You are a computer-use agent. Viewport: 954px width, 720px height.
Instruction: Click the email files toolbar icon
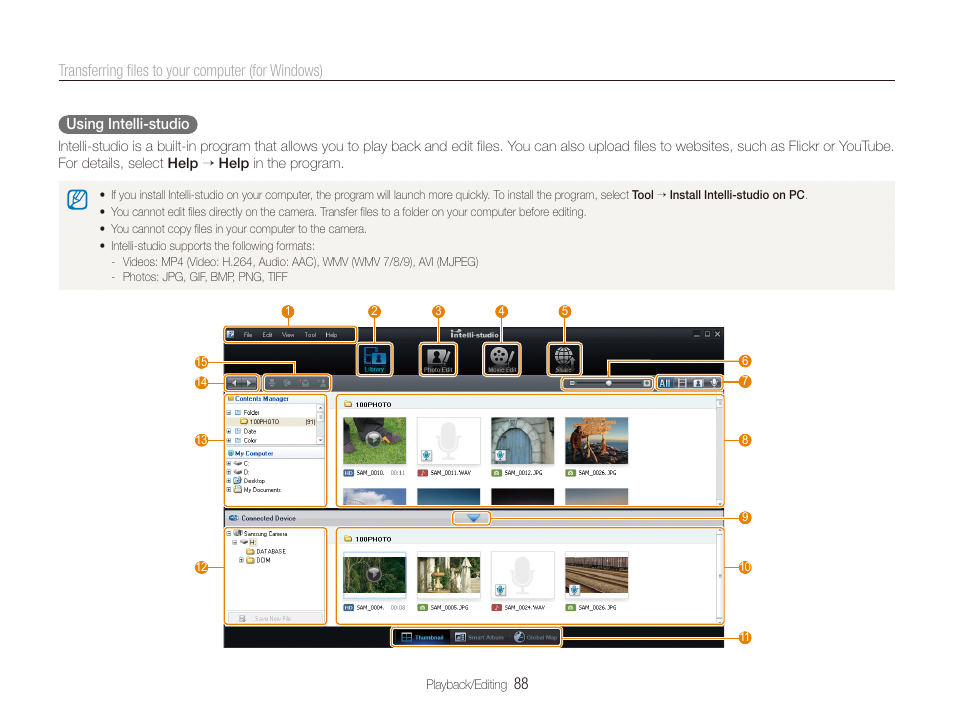click(x=305, y=383)
